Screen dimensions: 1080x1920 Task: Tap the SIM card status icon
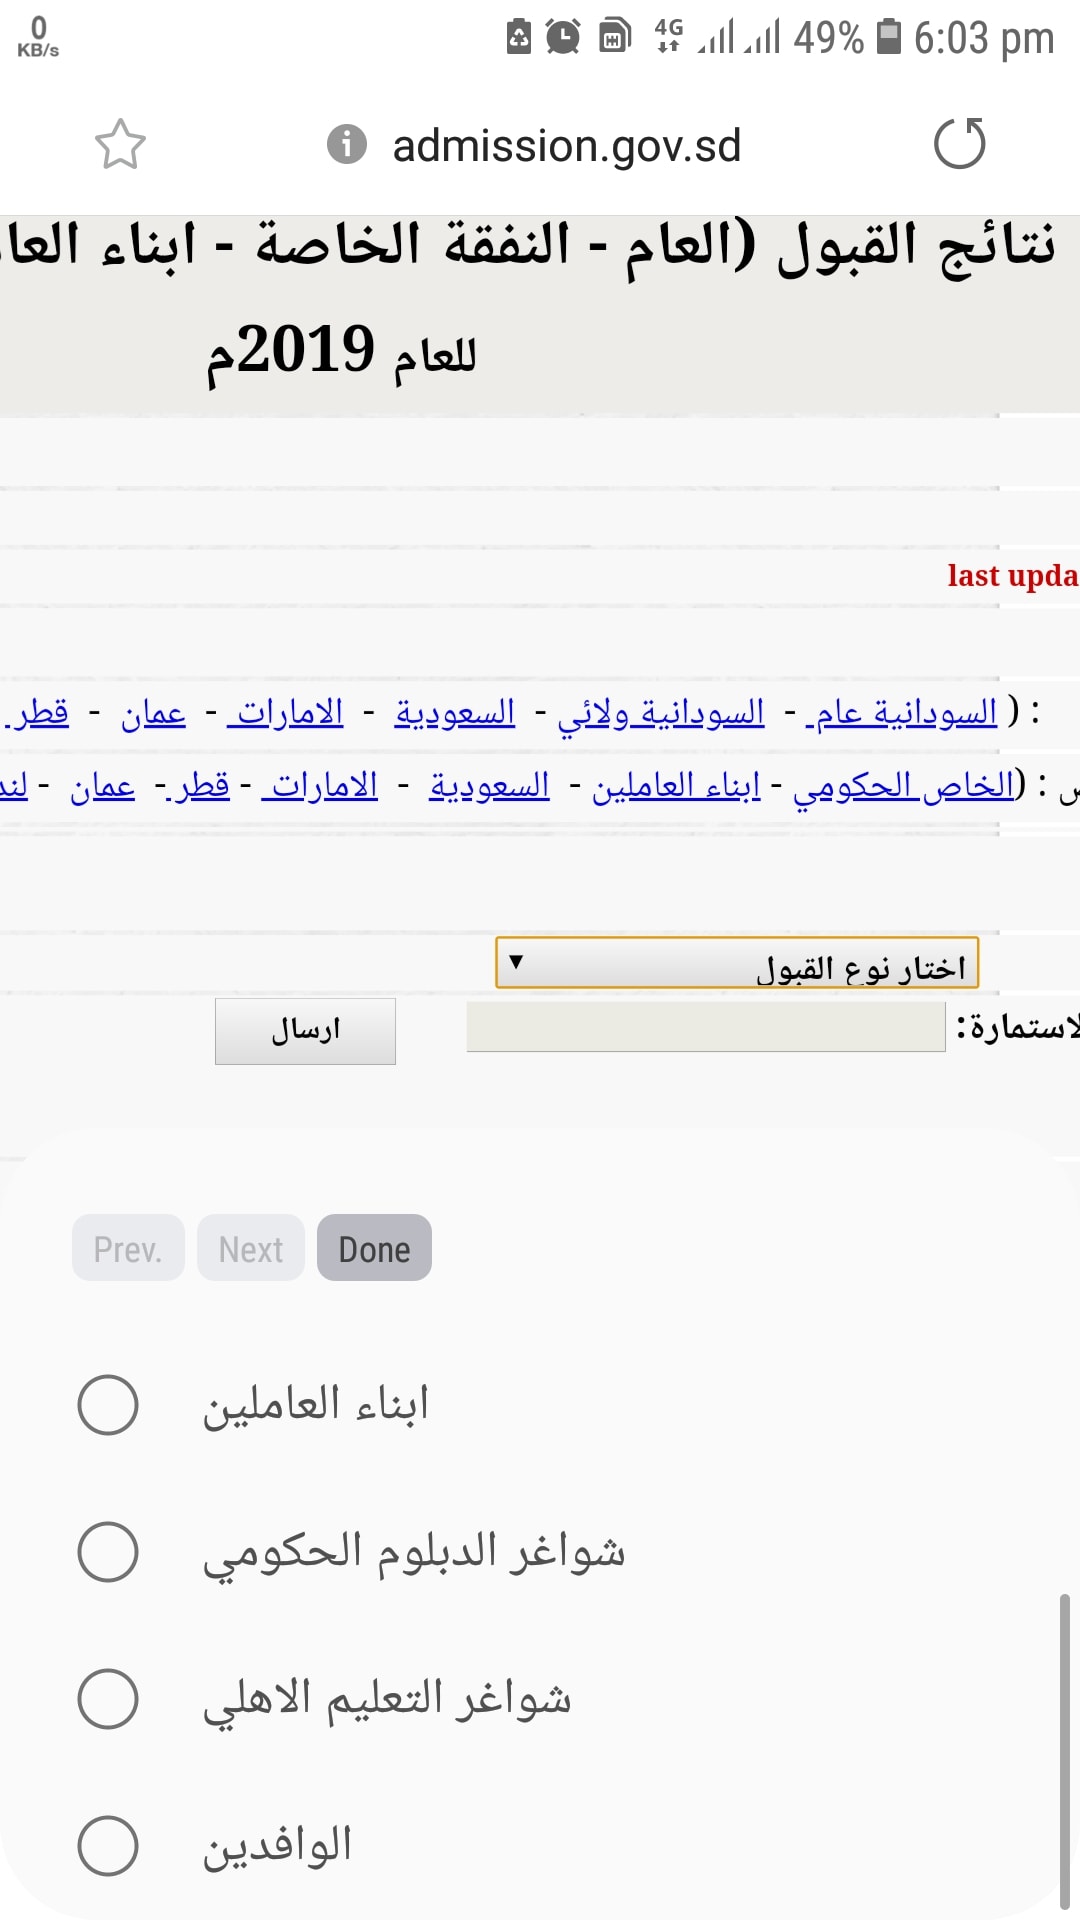(614, 37)
